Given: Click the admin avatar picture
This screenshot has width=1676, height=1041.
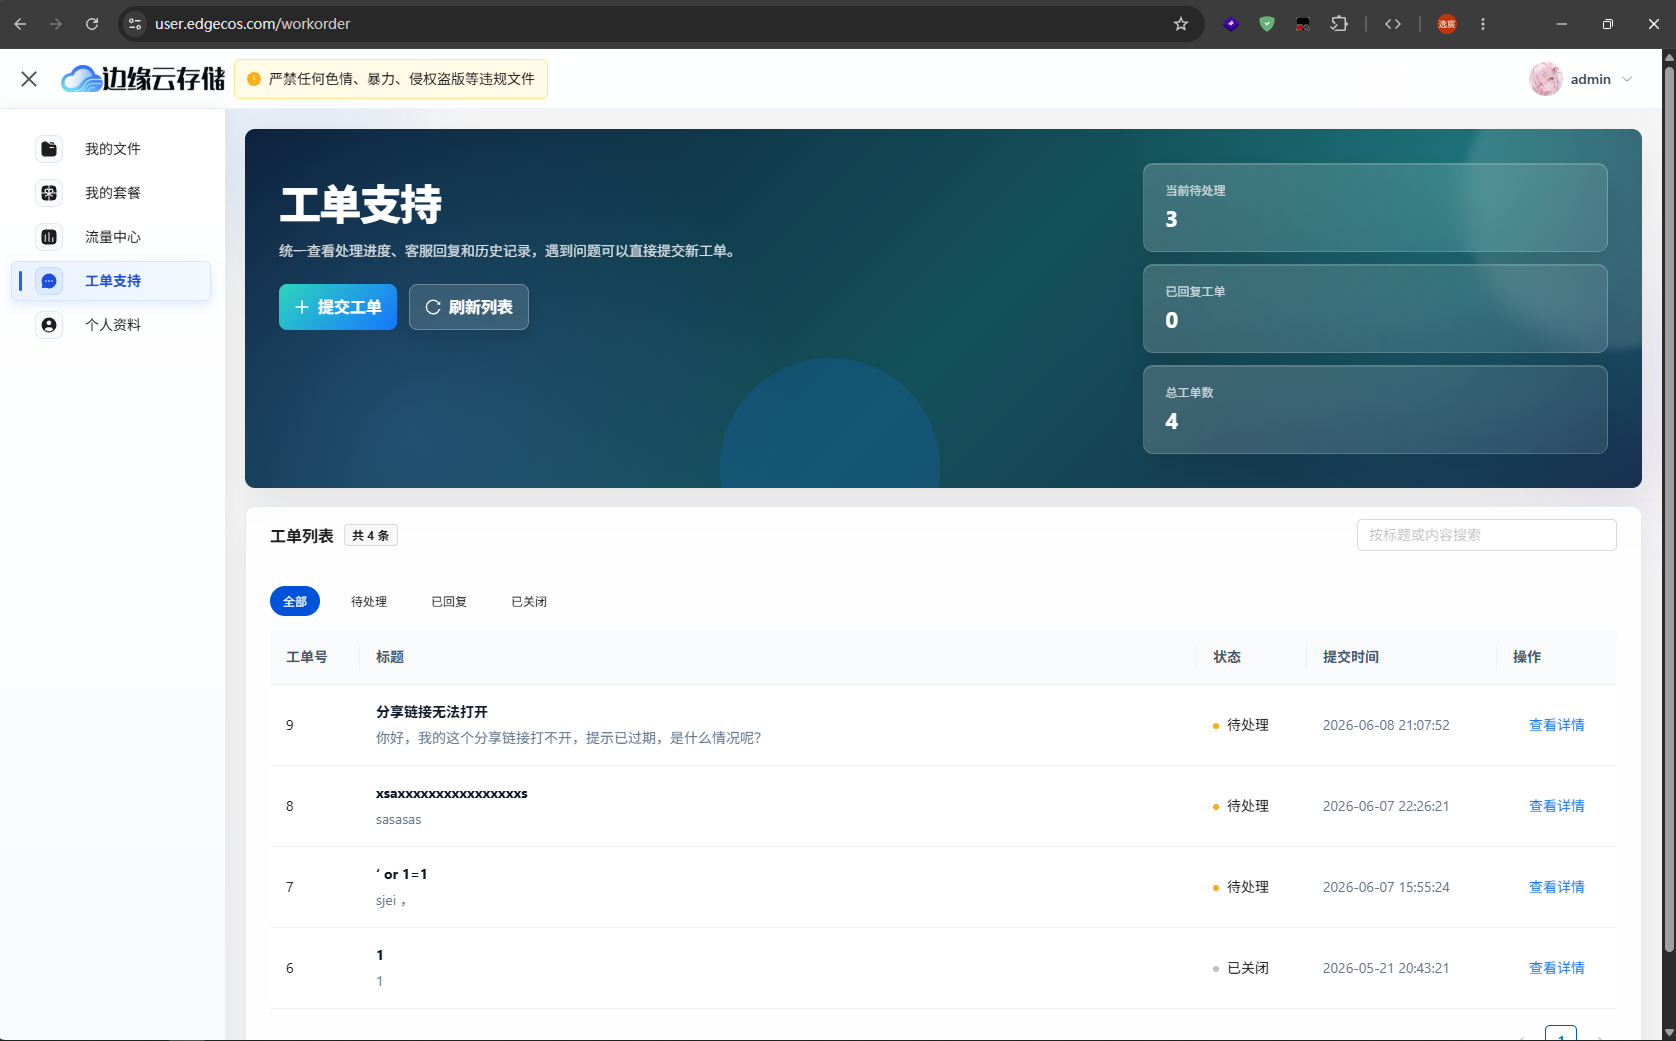Looking at the screenshot, I should click(1545, 79).
